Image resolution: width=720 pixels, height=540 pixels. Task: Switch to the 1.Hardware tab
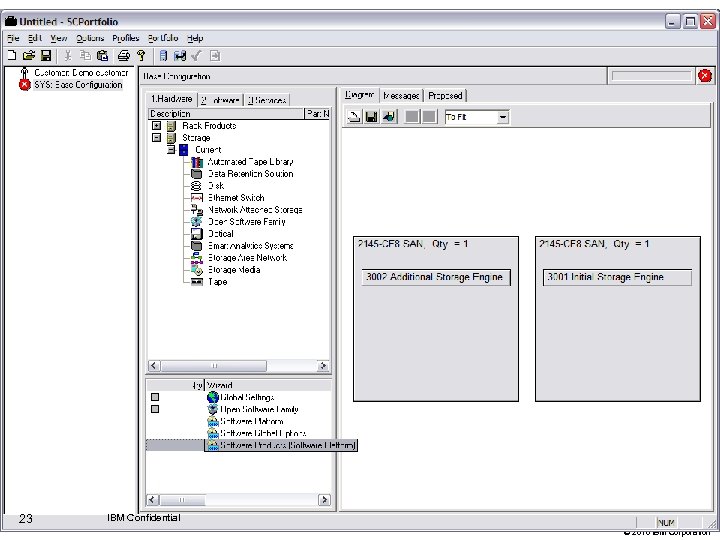pos(171,99)
